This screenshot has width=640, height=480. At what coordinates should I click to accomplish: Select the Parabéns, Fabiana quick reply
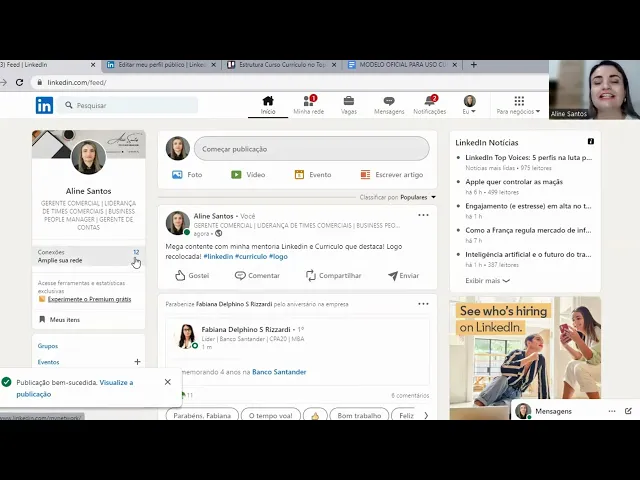tap(202, 415)
